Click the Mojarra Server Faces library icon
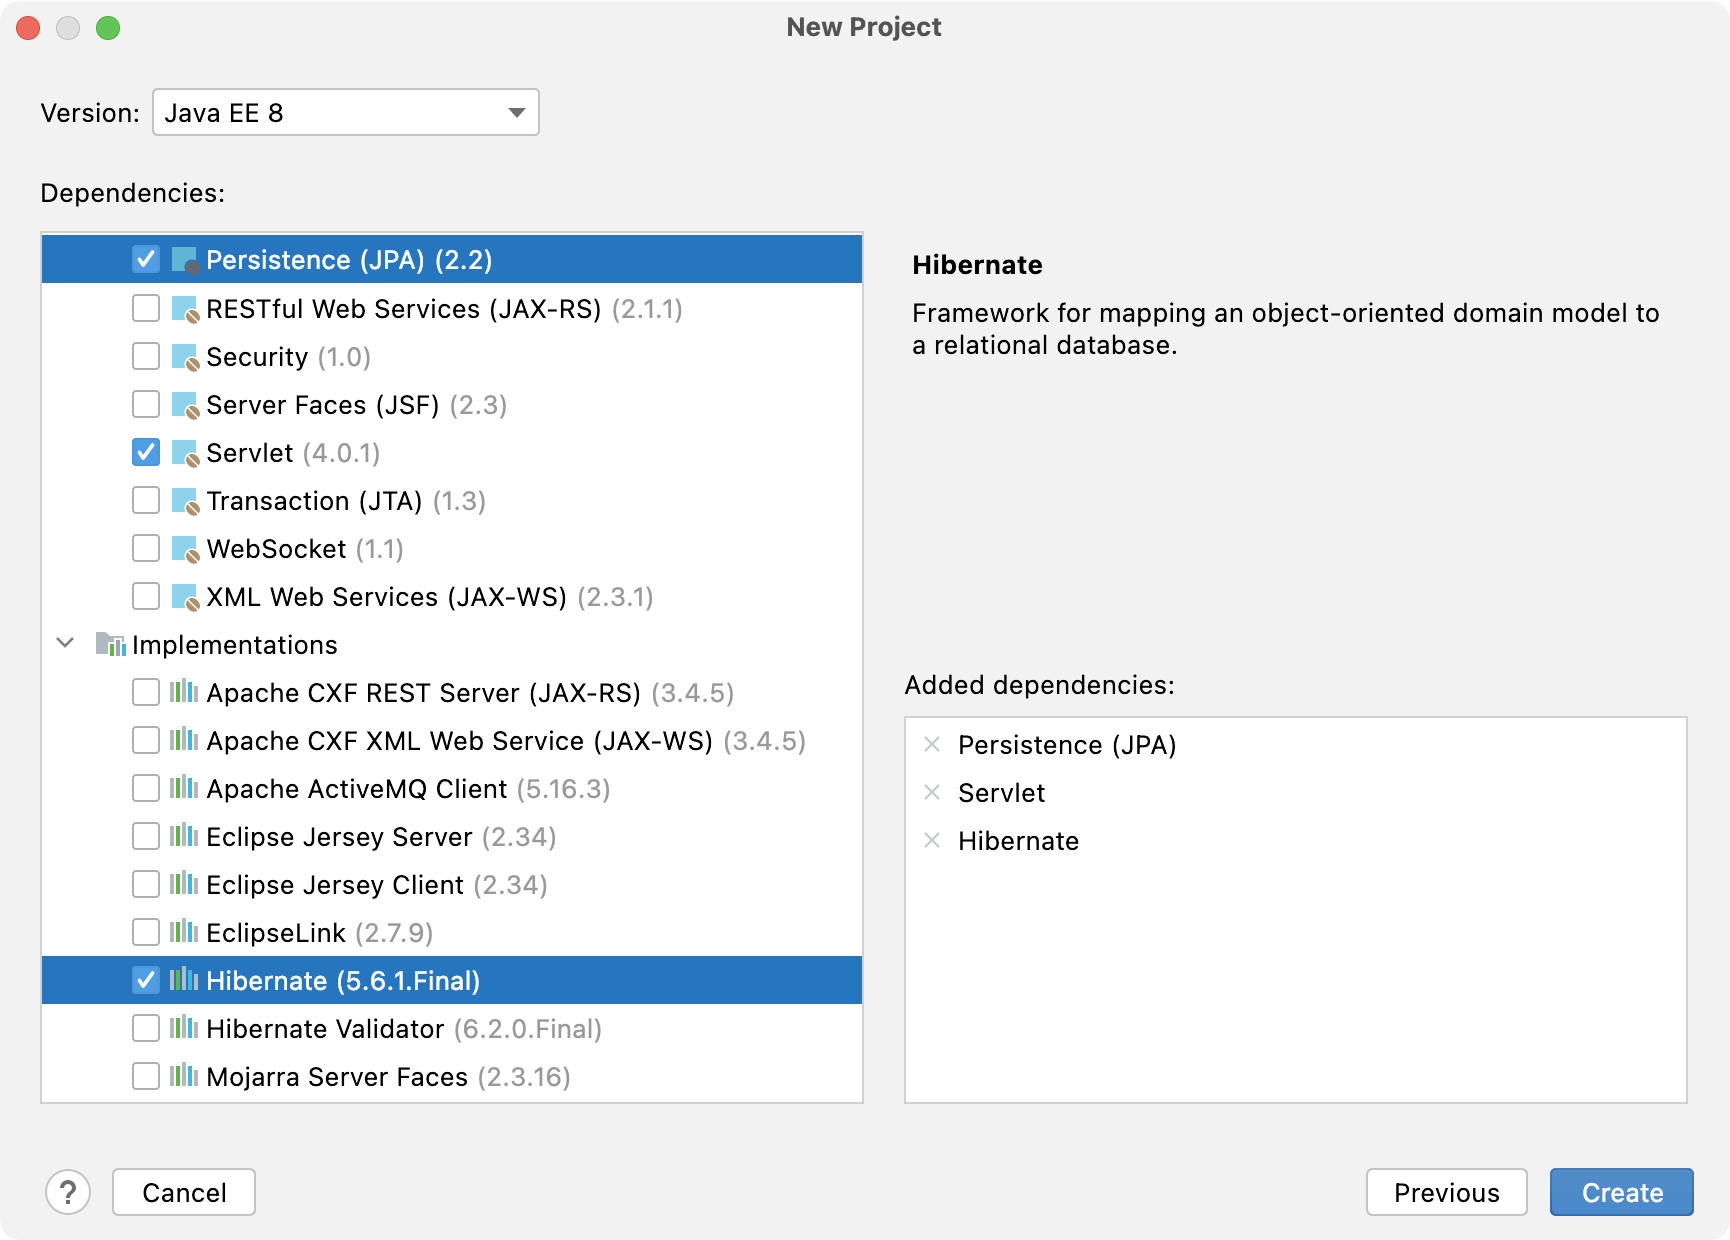 (x=184, y=1076)
